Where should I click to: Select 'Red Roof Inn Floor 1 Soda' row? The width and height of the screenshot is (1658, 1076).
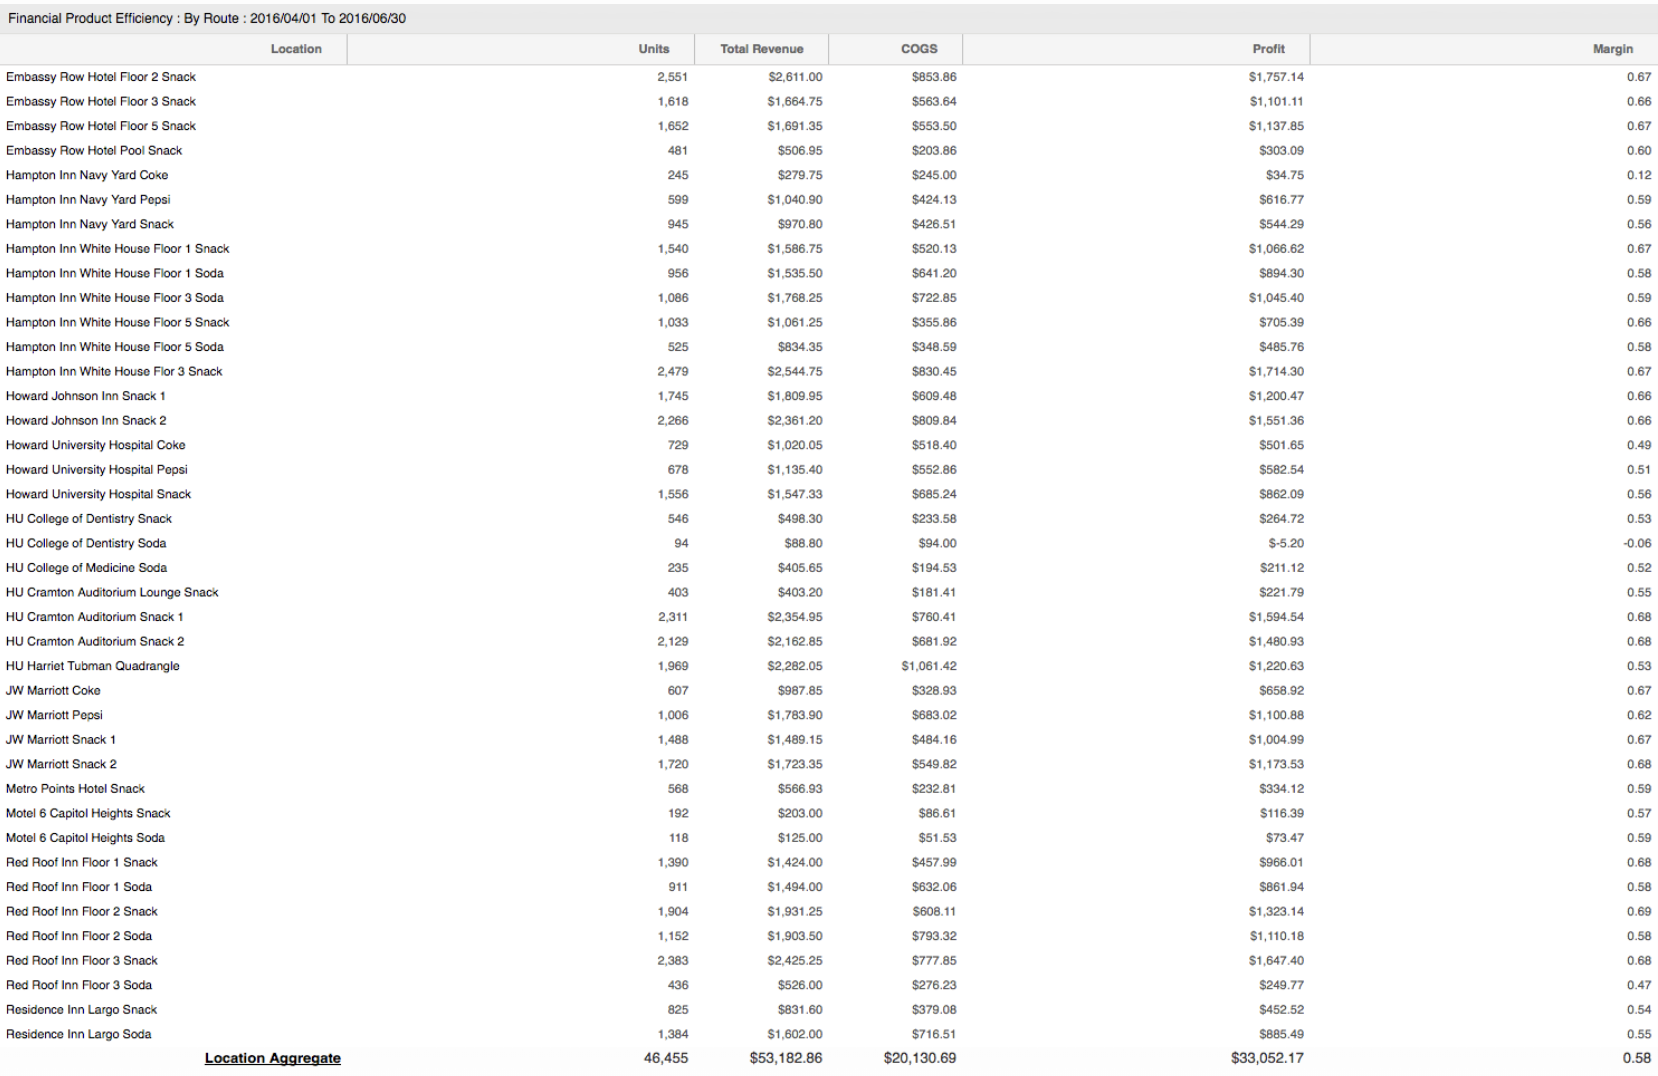(x=829, y=887)
